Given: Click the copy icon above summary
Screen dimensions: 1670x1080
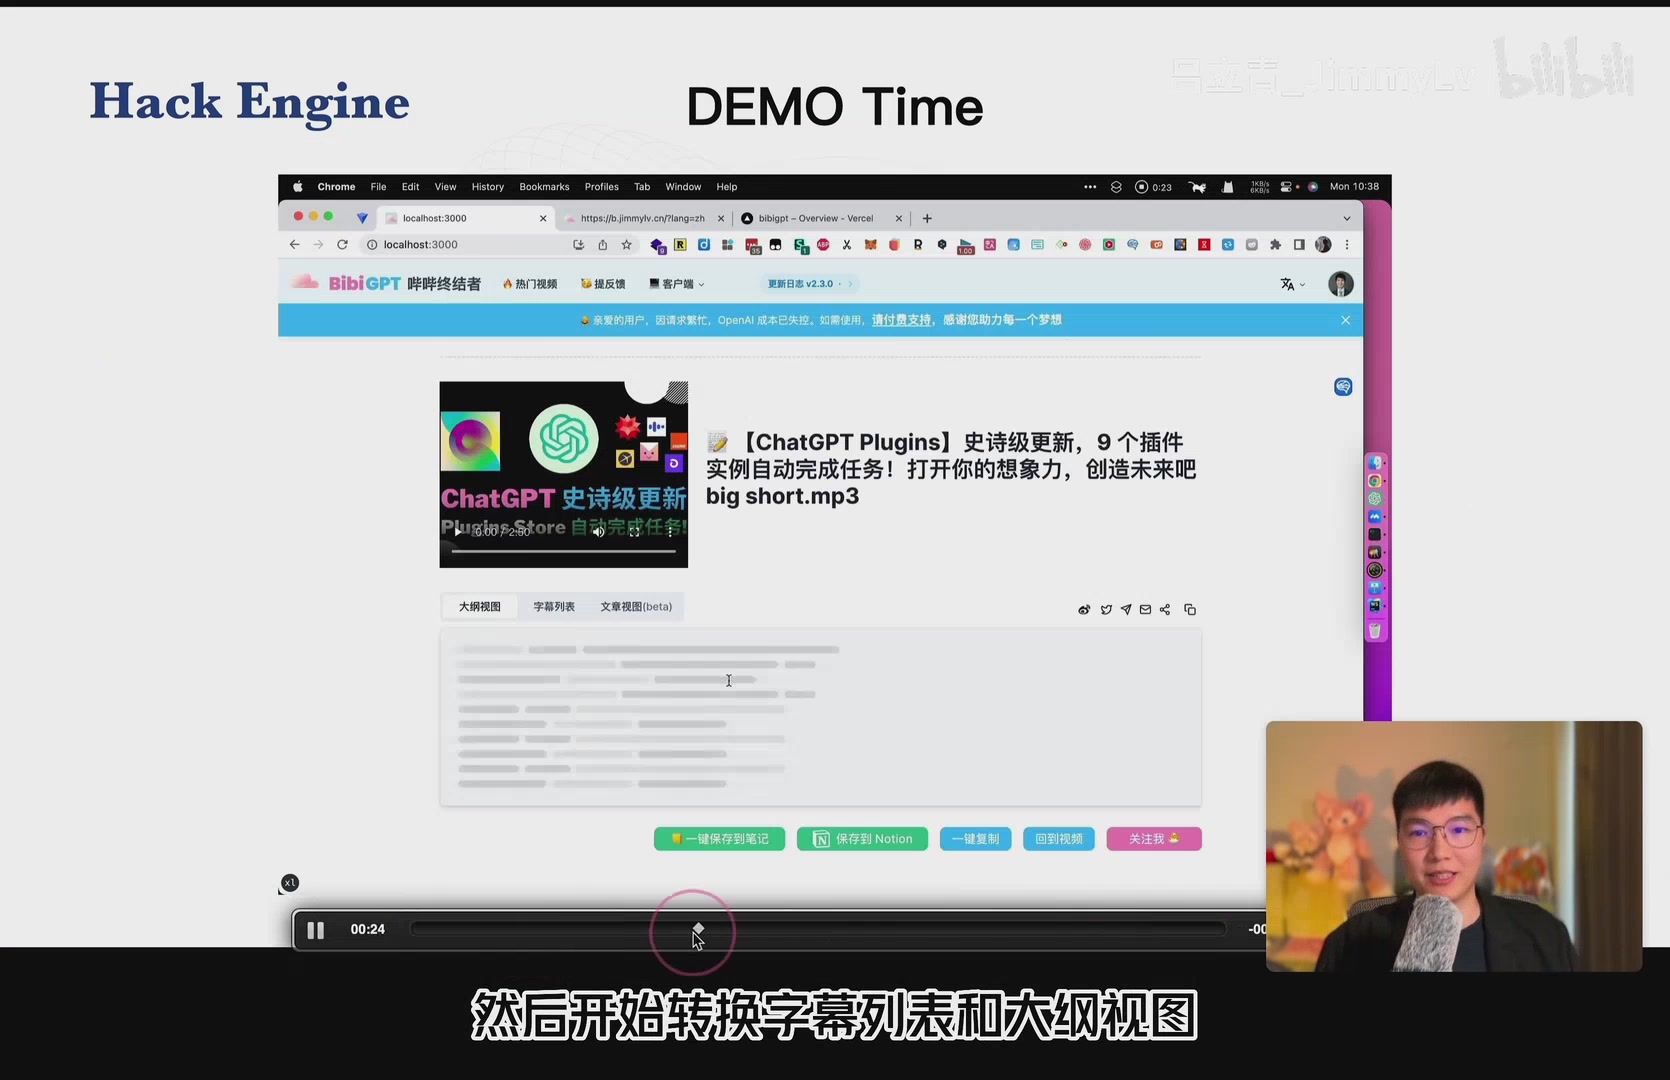Looking at the screenshot, I should [x=1190, y=610].
